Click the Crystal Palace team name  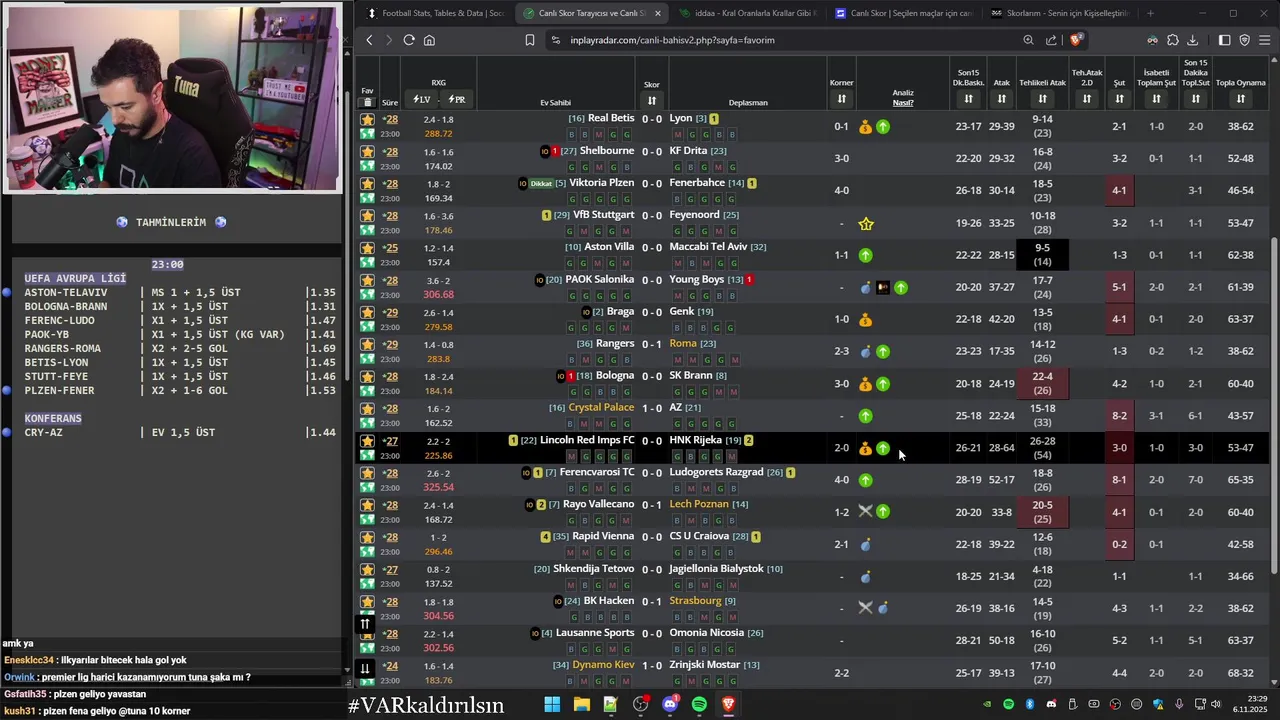point(601,407)
